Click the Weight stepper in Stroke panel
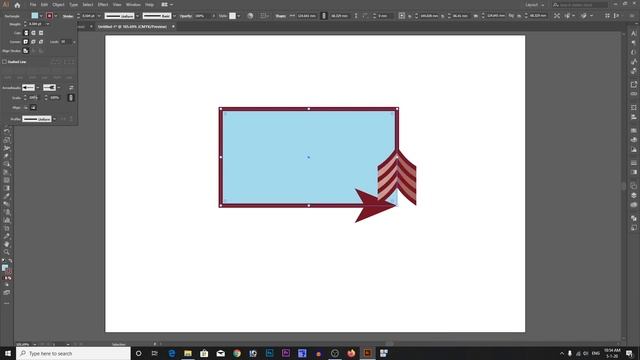Image resolution: width=640 pixels, height=360 pixels. coord(25,24)
